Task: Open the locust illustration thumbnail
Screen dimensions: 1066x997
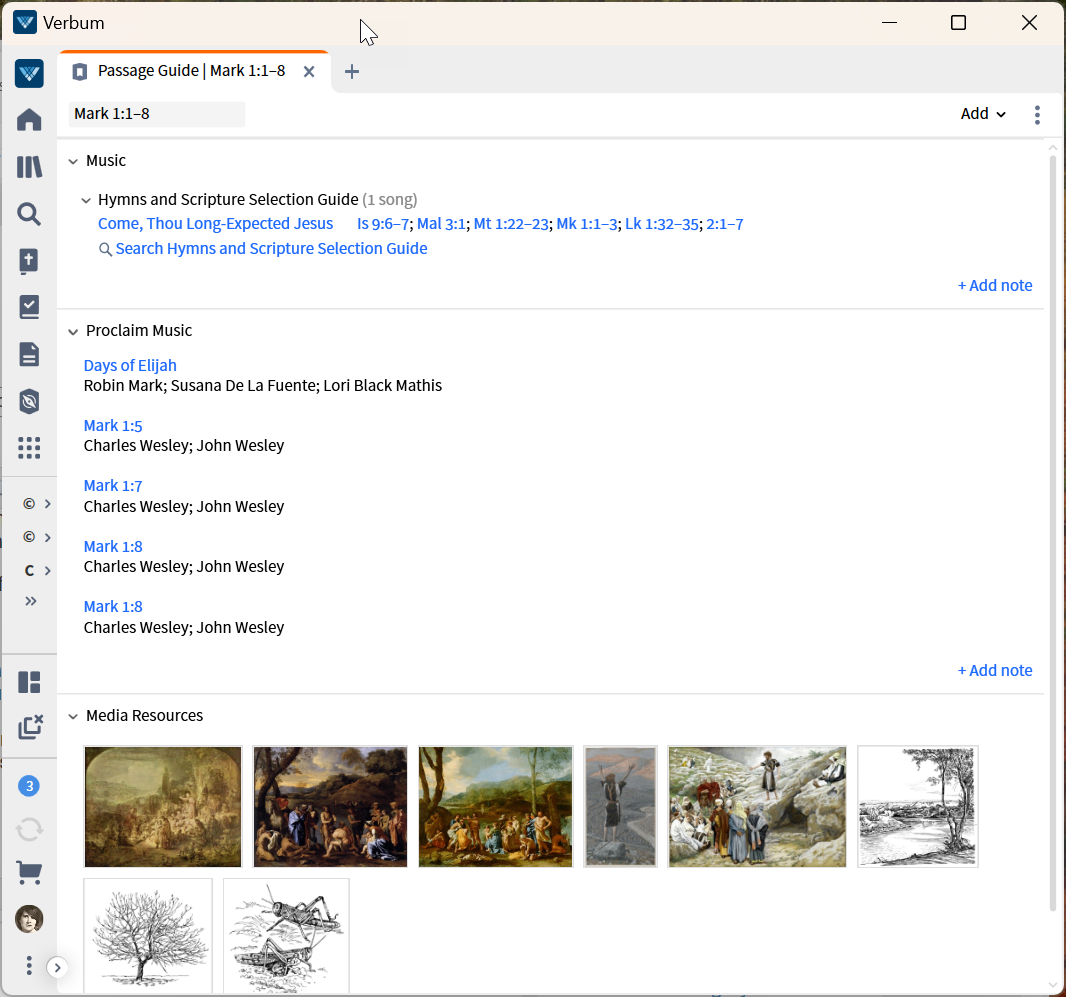Action: click(x=286, y=936)
